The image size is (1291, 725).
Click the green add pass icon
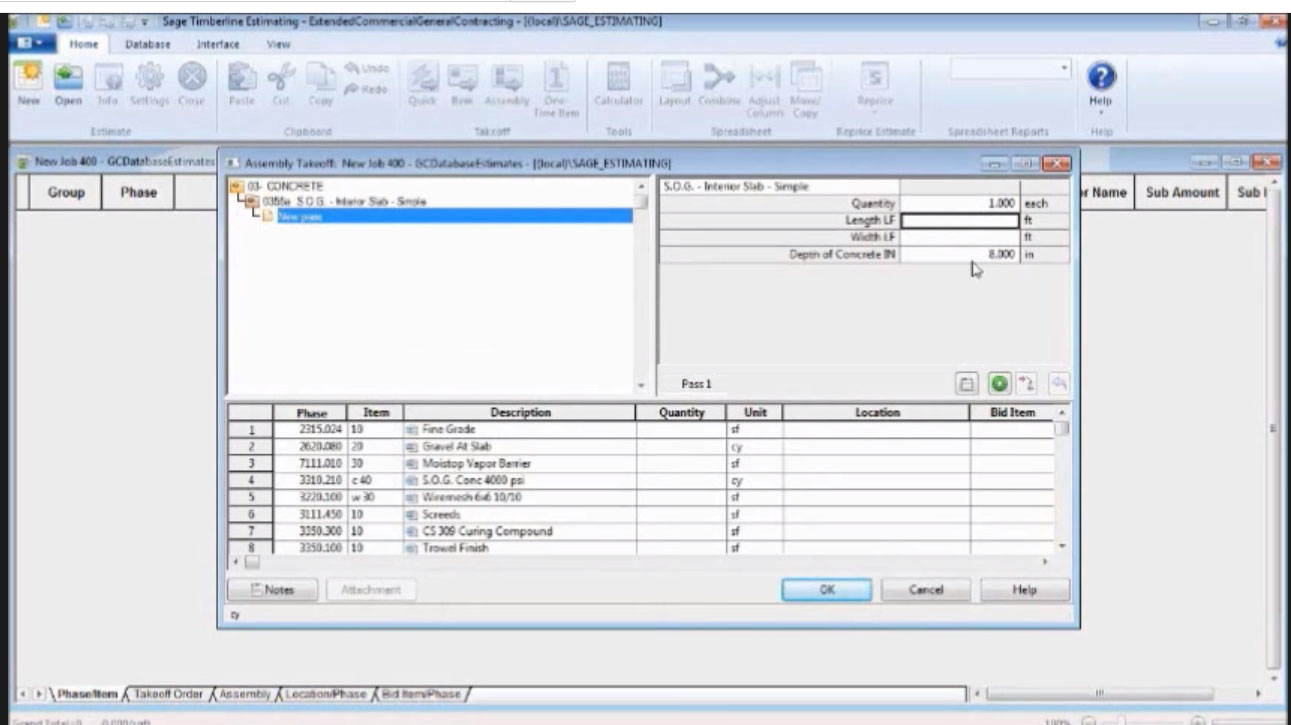pos(999,384)
